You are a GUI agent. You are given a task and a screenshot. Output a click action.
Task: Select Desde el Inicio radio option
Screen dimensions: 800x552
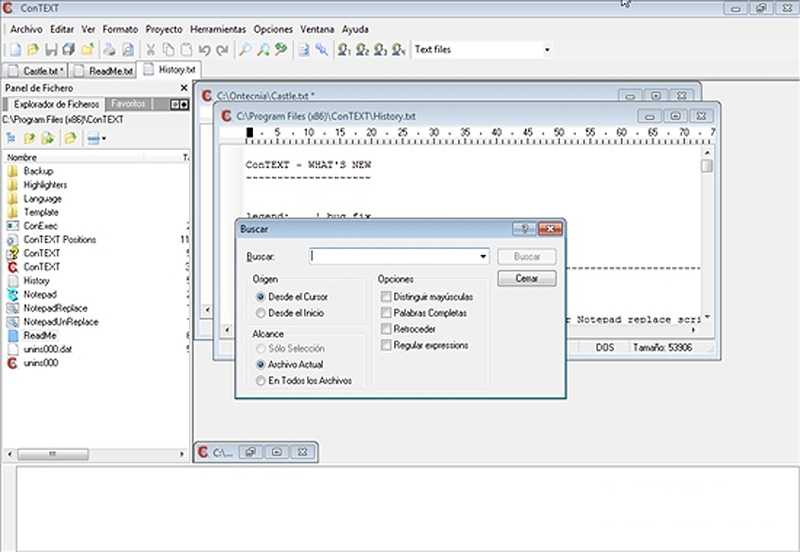[x=261, y=313]
